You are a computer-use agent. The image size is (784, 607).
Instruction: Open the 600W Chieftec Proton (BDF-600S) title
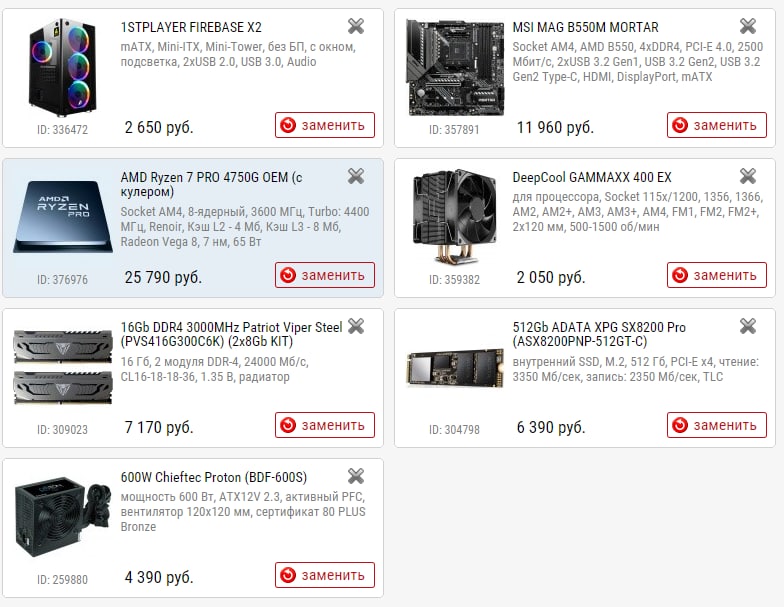(x=214, y=477)
